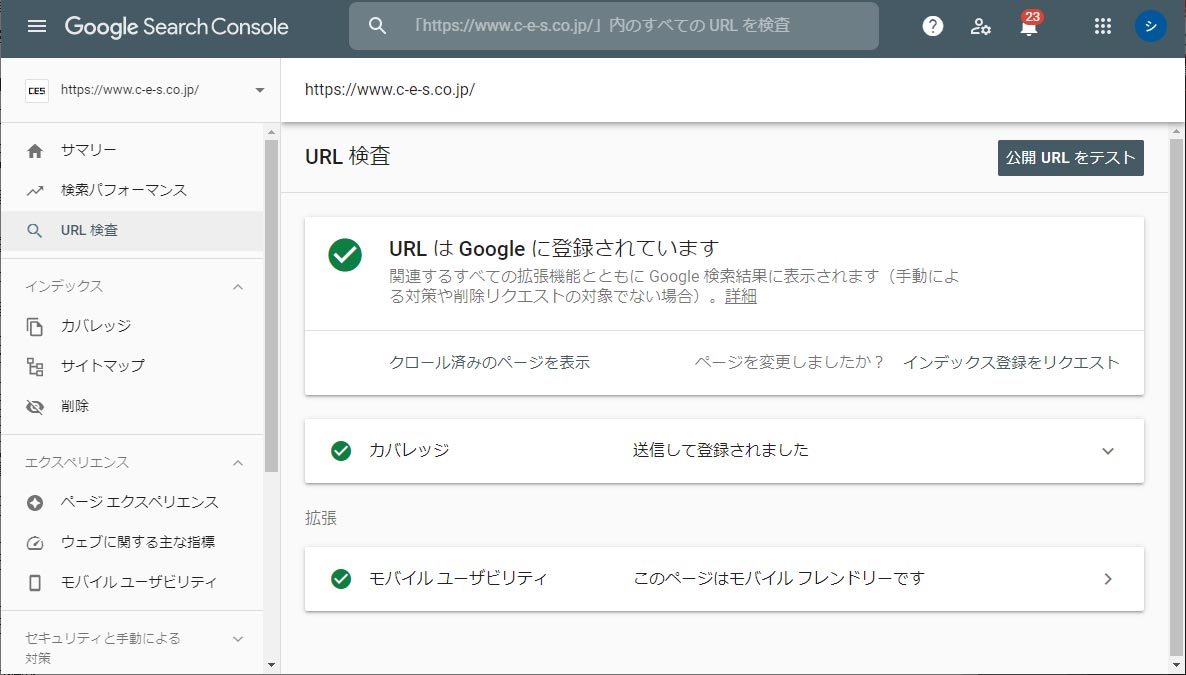Click the crossed-eye icon beside 削除
Screen dimensions: 1186x675
pos(35,407)
